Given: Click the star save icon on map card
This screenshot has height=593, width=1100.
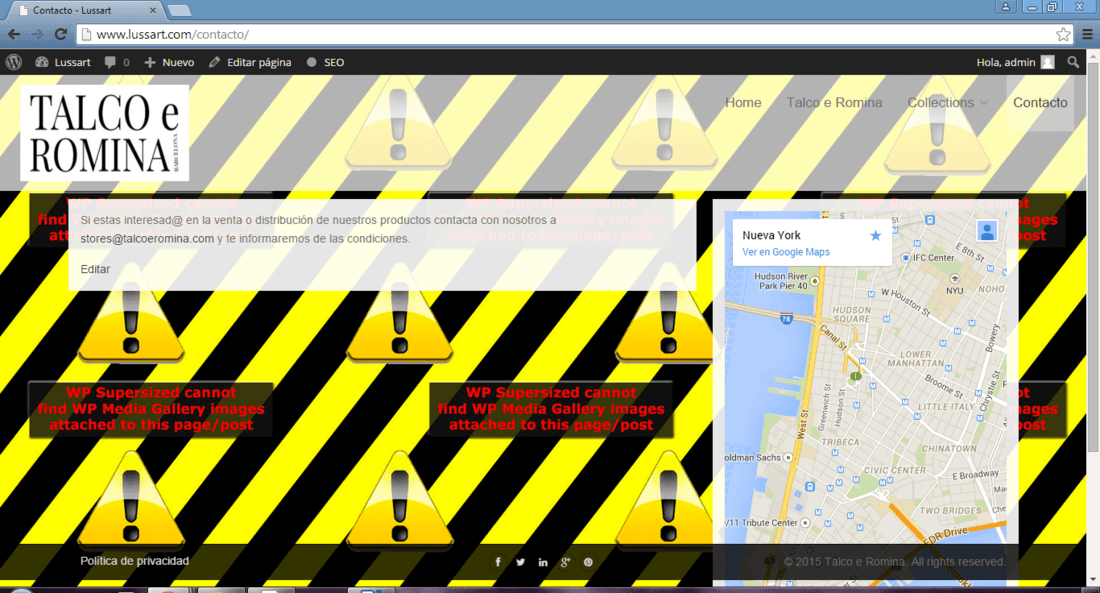Looking at the screenshot, I should coord(876,236).
